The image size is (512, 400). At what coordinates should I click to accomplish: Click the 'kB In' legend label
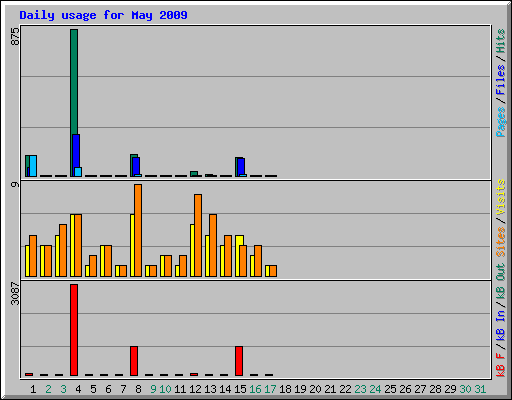pyautogui.click(x=500, y=325)
